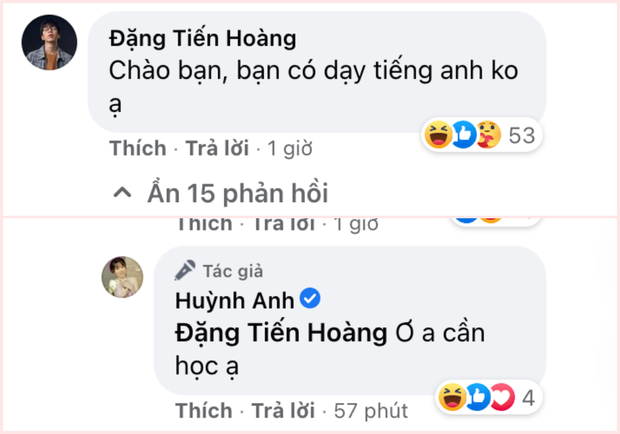Click the laughing emoji on Huỳnh Anh's reply

tap(452, 397)
